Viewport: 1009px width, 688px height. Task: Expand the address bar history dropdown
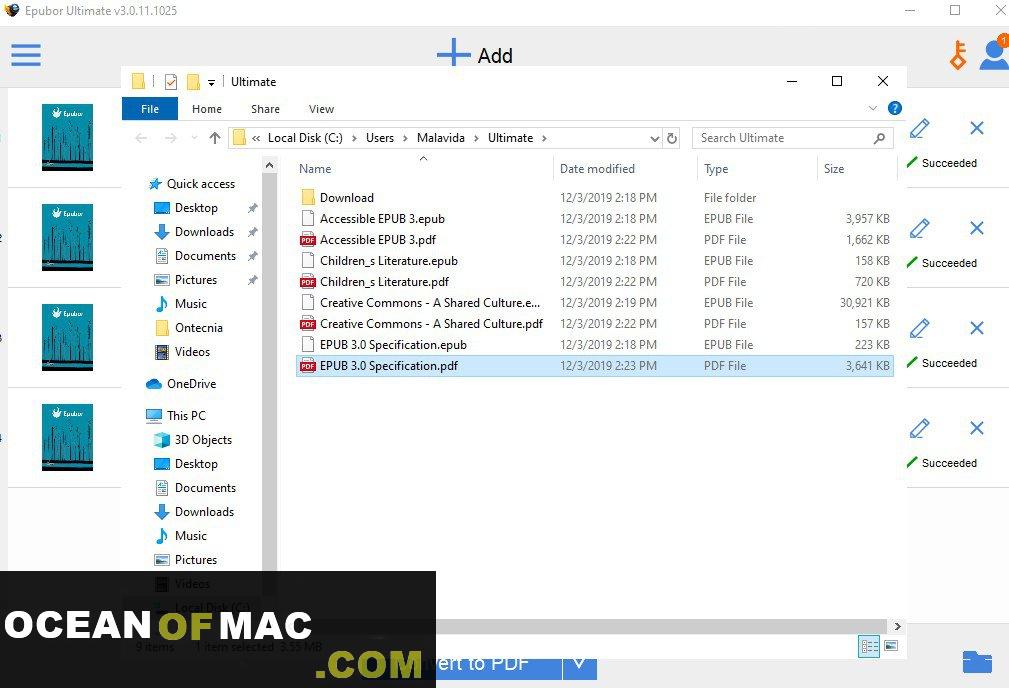tap(654, 138)
